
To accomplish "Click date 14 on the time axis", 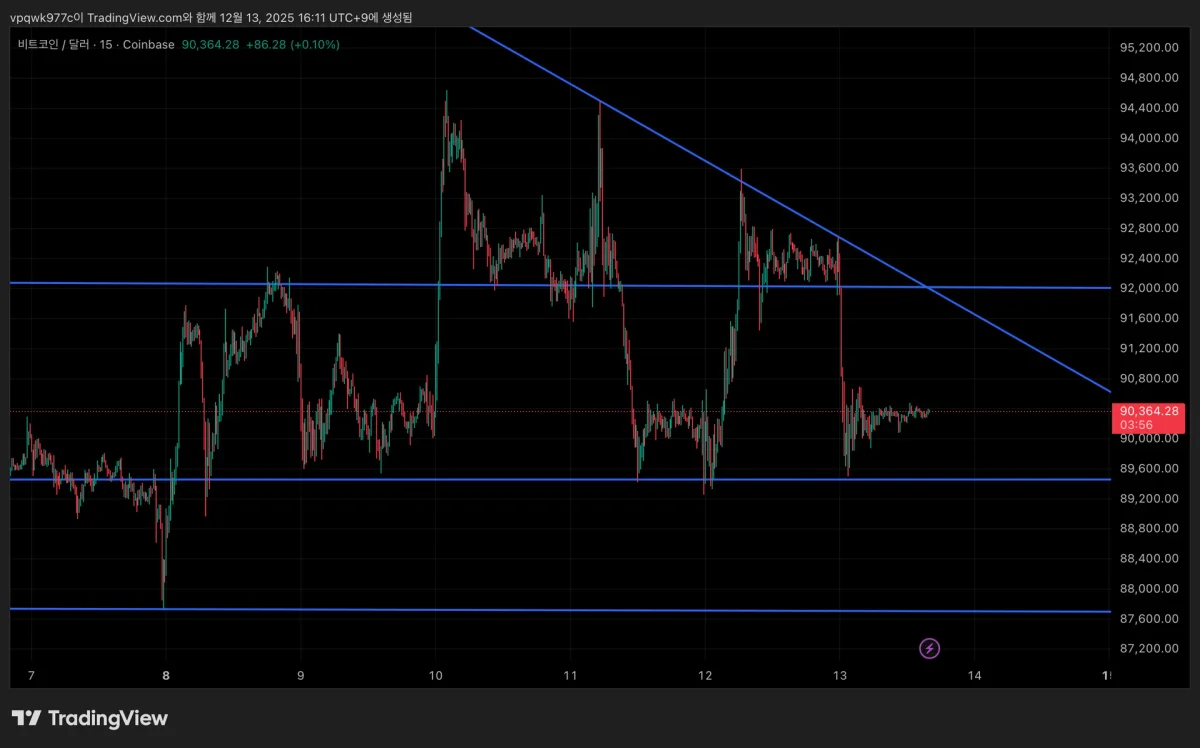I will [975, 675].
